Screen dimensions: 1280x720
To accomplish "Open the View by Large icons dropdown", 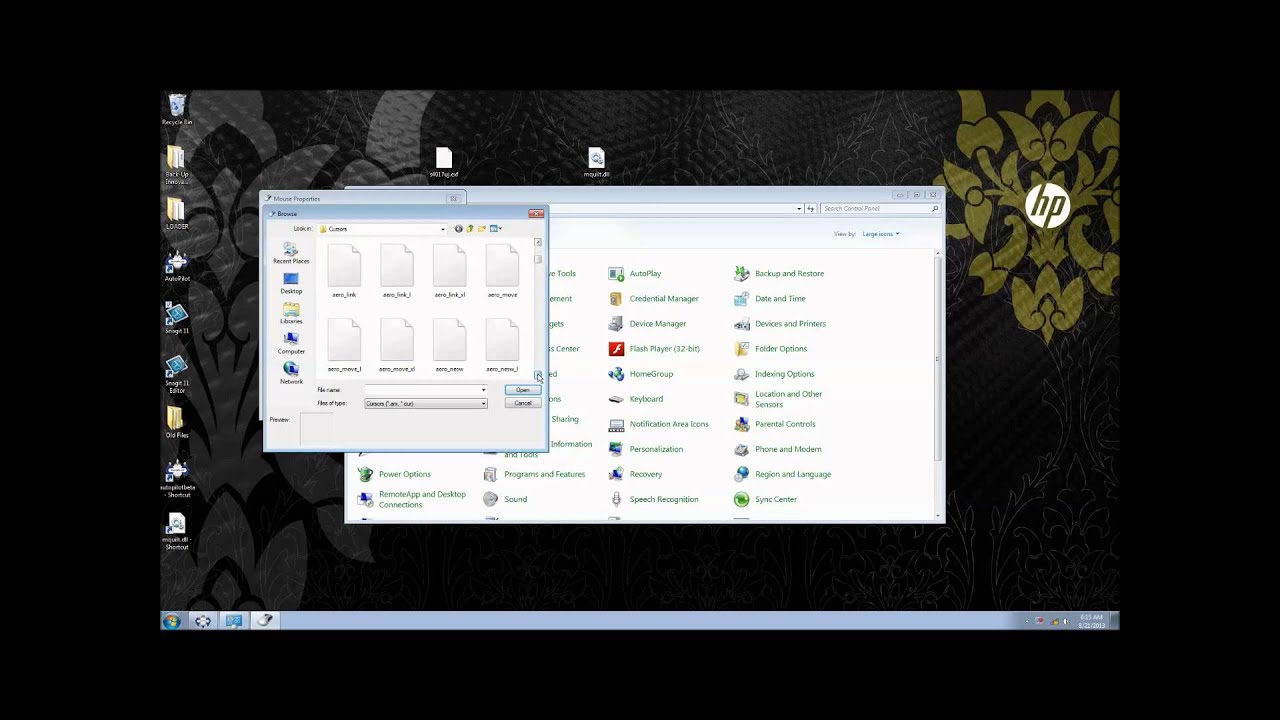I will (881, 234).
